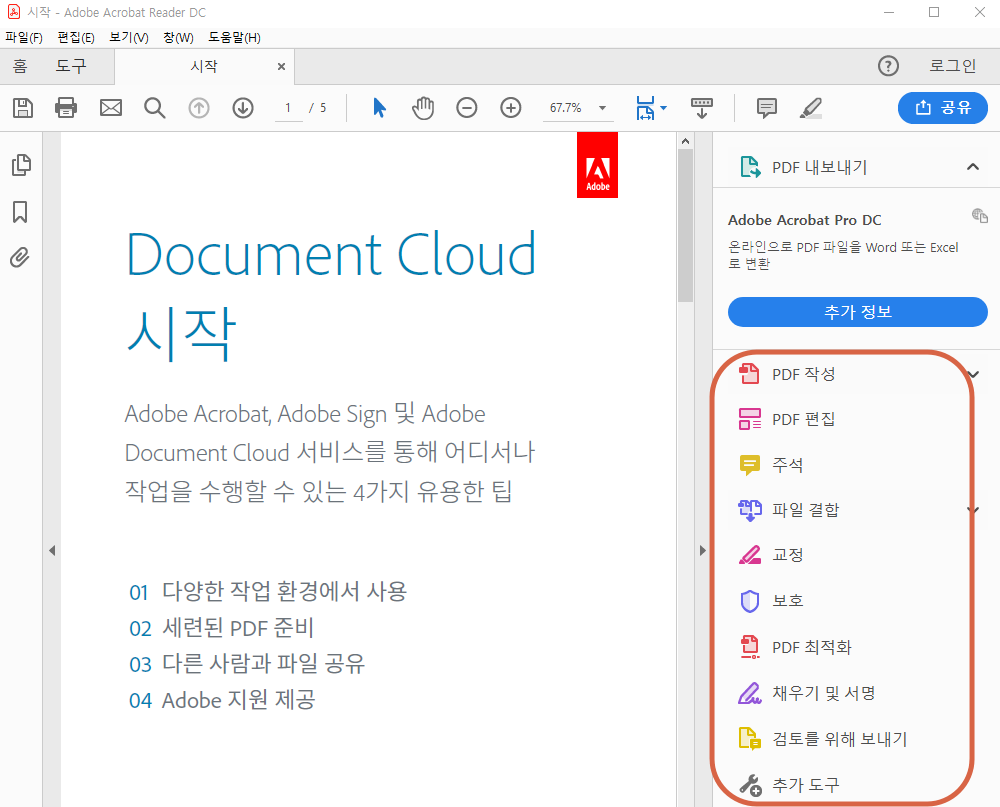Viewport: 1000px width, 807px height.
Task: Open the zoom percentage dropdown arrow
Action: pos(602,108)
